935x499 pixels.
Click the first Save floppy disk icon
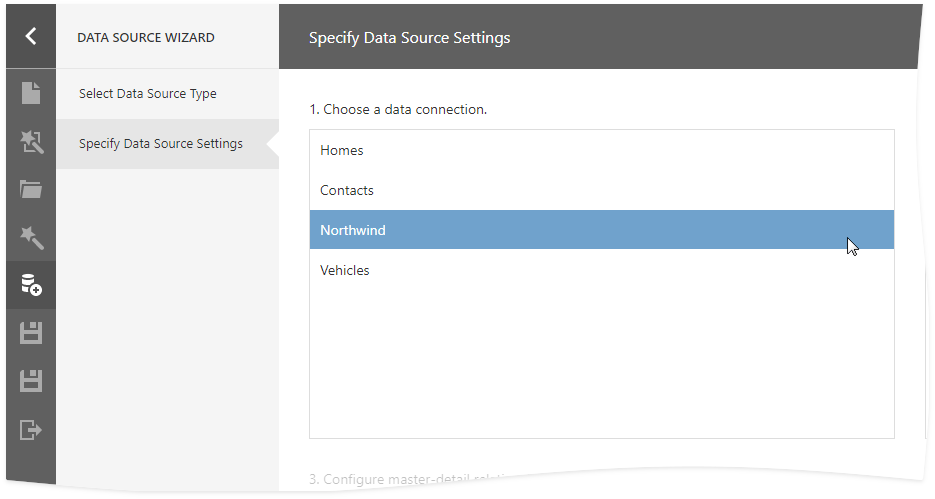(x=31, y=333)
